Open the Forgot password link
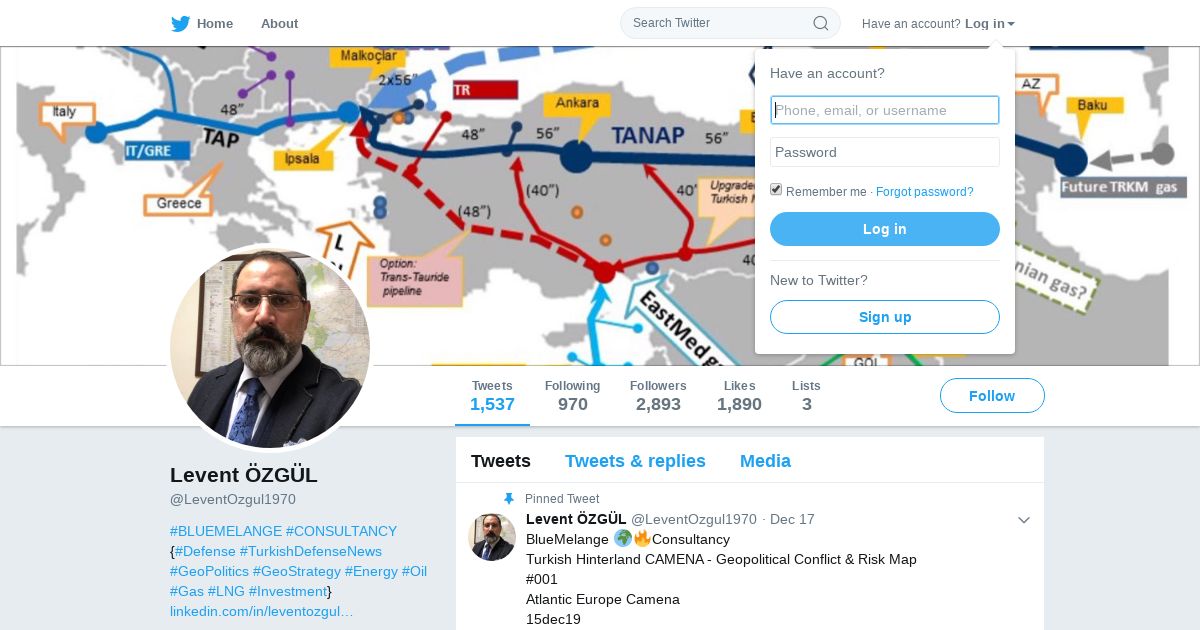This screenshot has height=630, width=1200. point(925,192)
